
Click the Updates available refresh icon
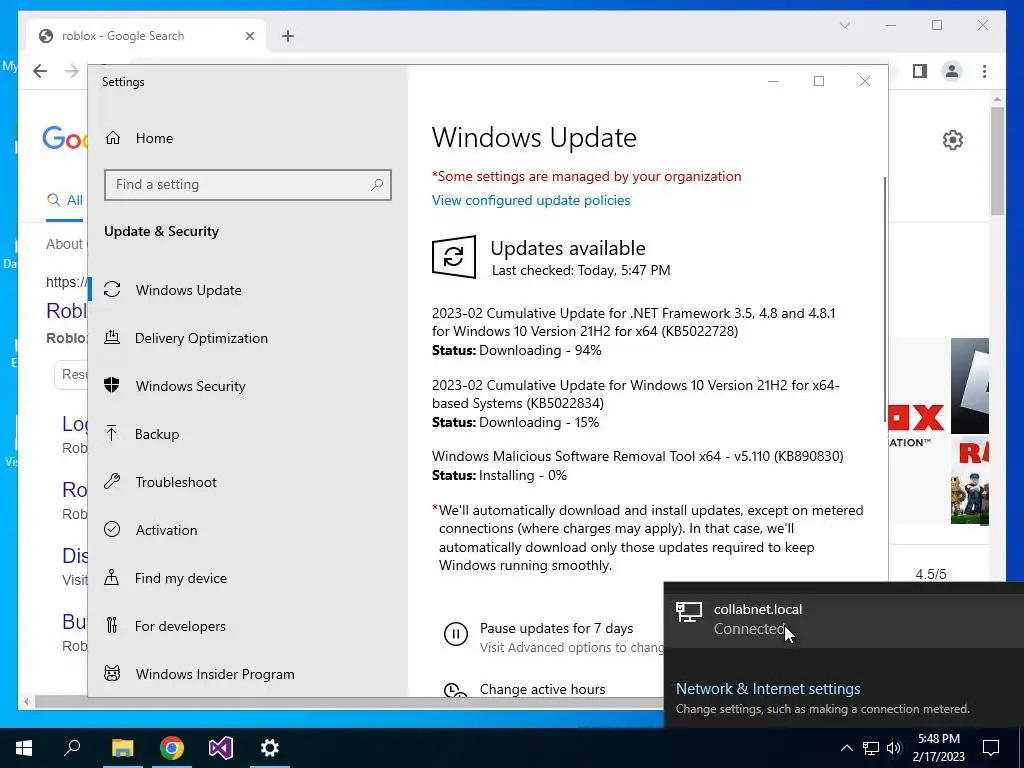click(454, 257)
